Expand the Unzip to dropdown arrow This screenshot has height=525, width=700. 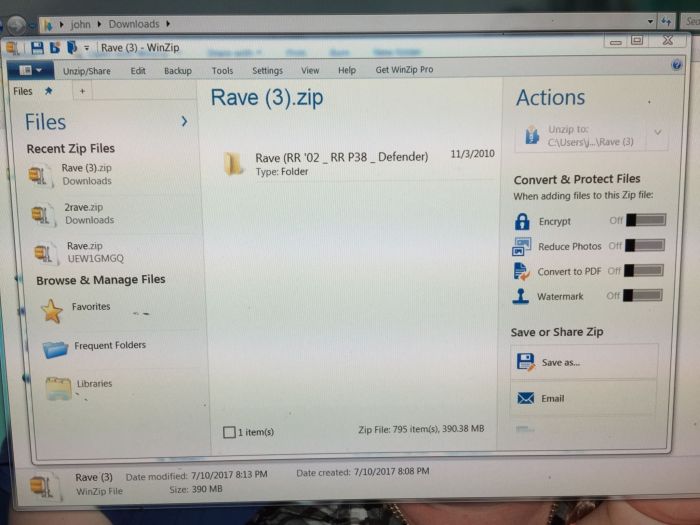pos(658,133)
